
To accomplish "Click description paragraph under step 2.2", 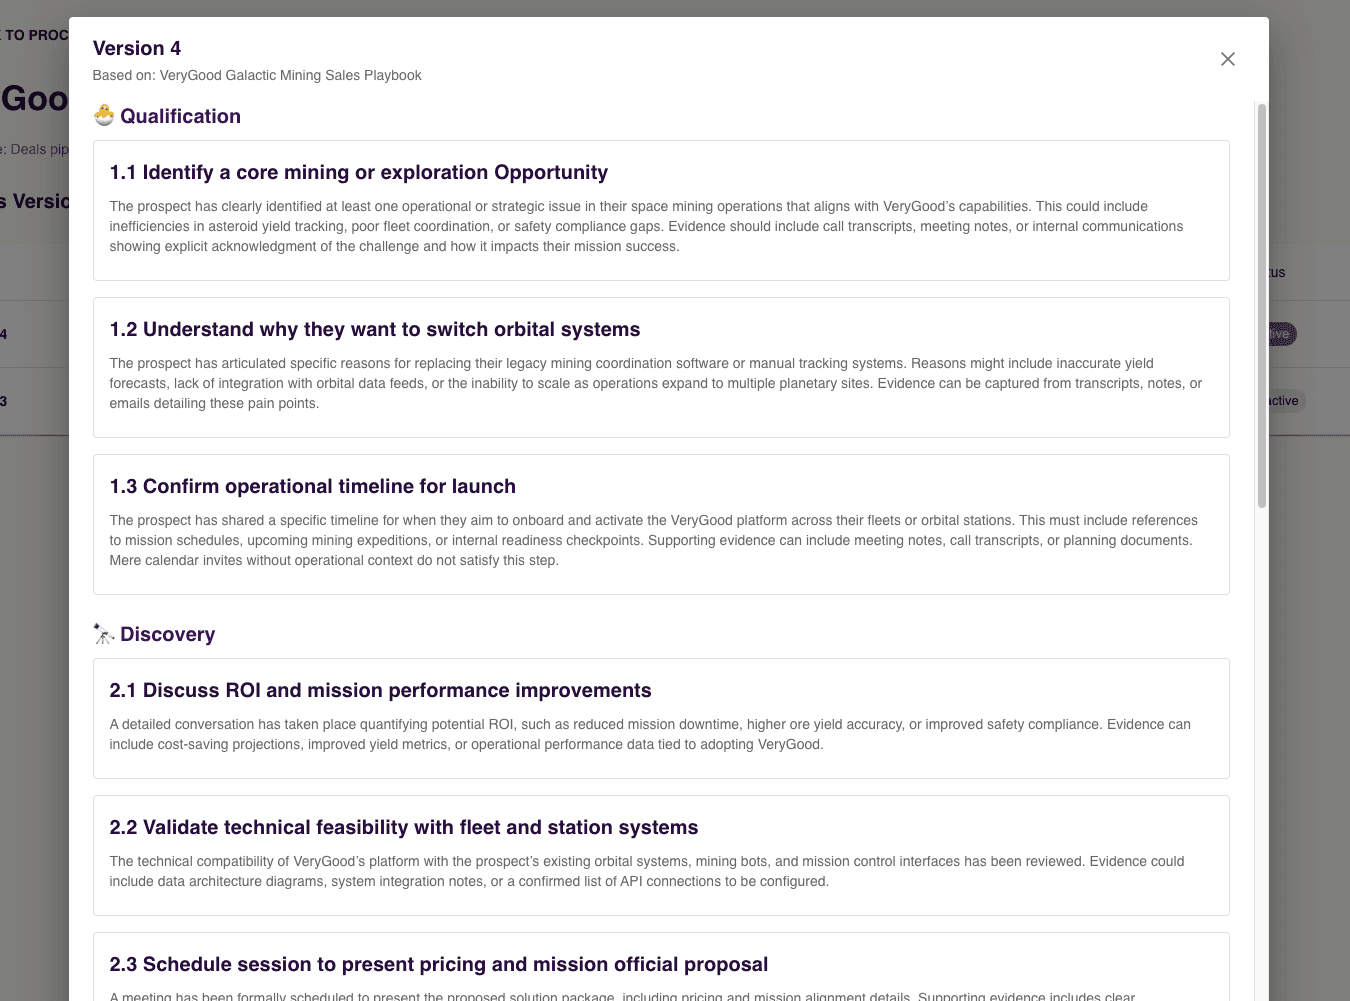I will click(x=647, y=871).
